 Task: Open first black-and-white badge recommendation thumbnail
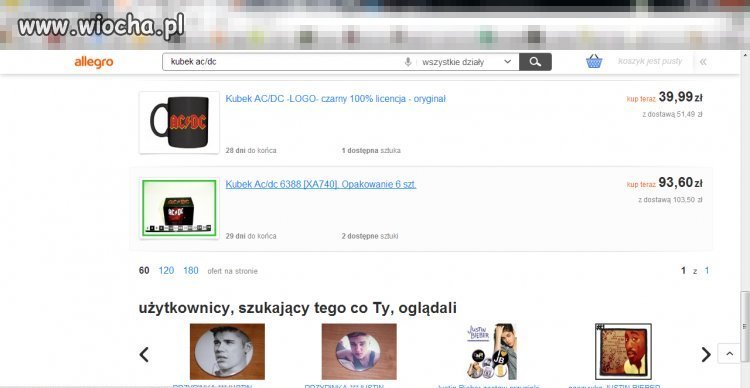point(227,351)
